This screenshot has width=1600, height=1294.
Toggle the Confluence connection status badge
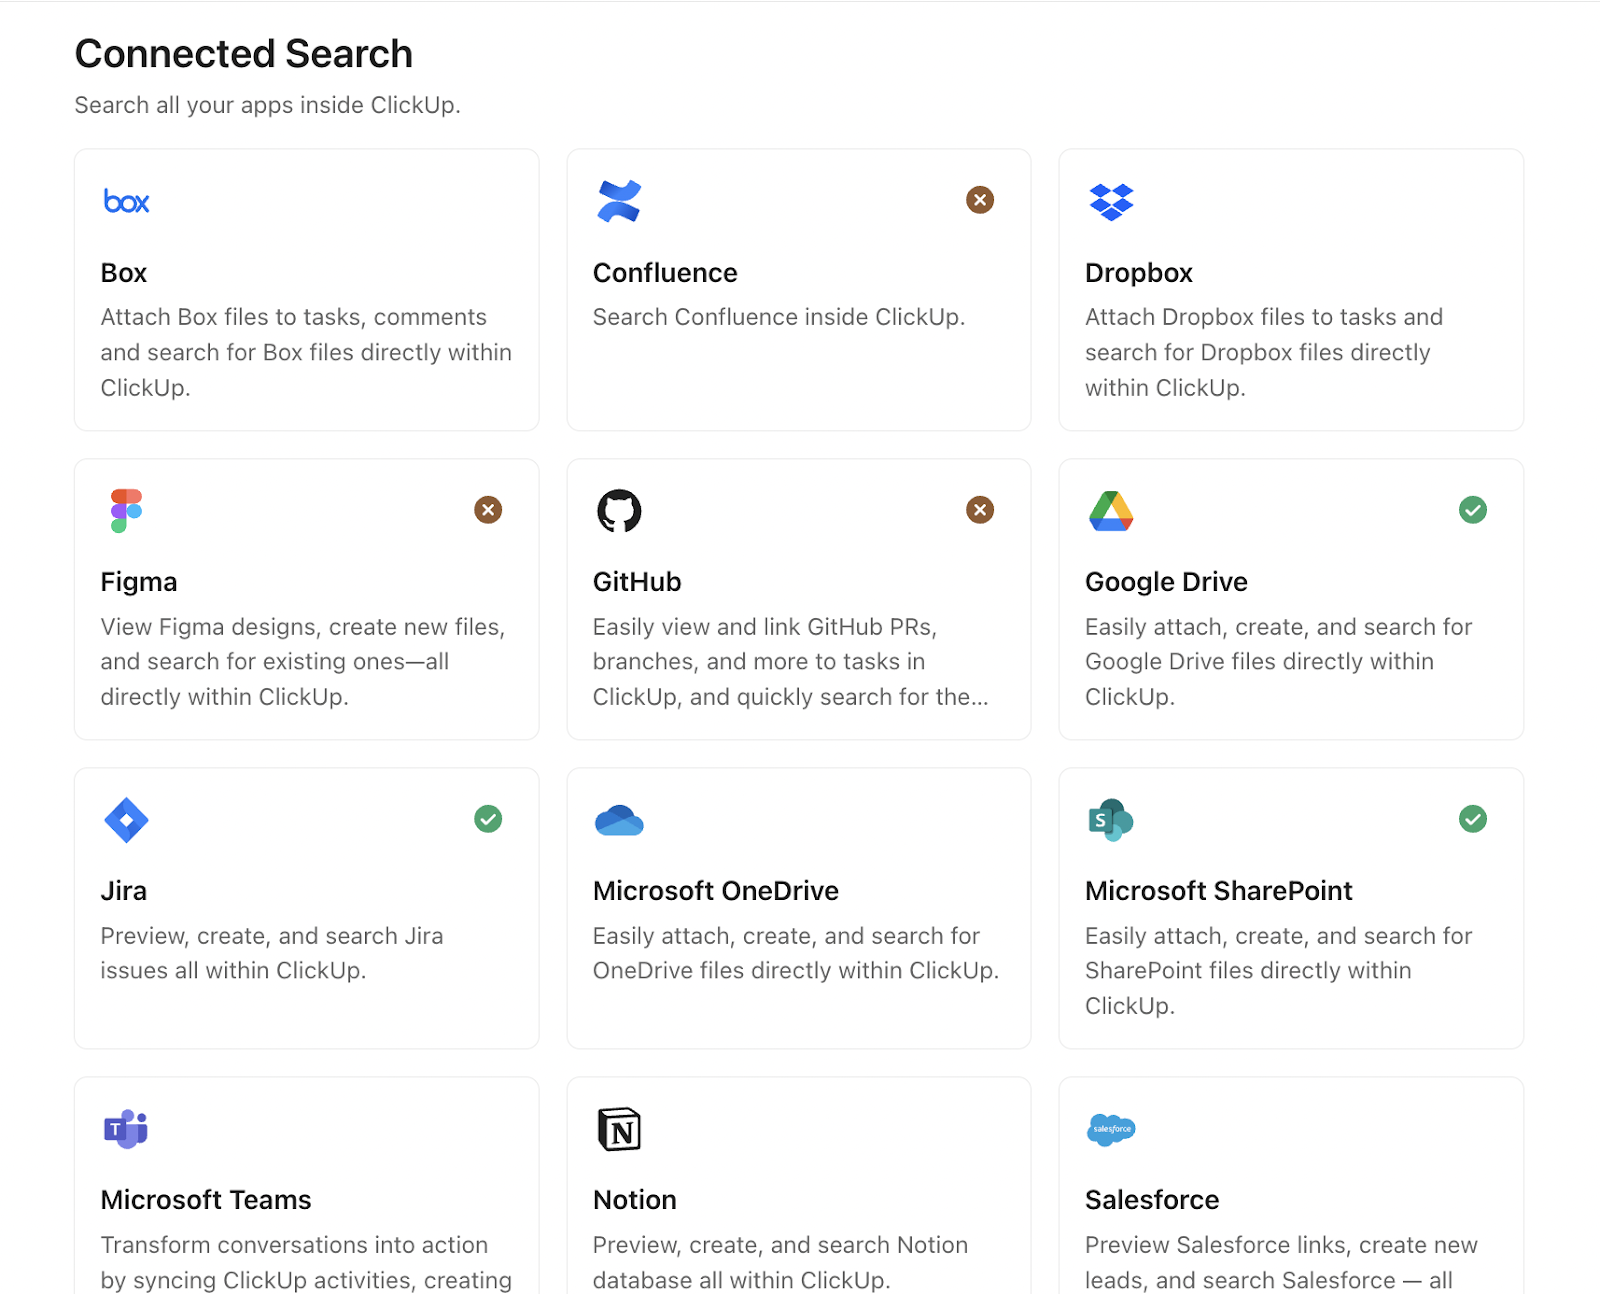[979, 200]
